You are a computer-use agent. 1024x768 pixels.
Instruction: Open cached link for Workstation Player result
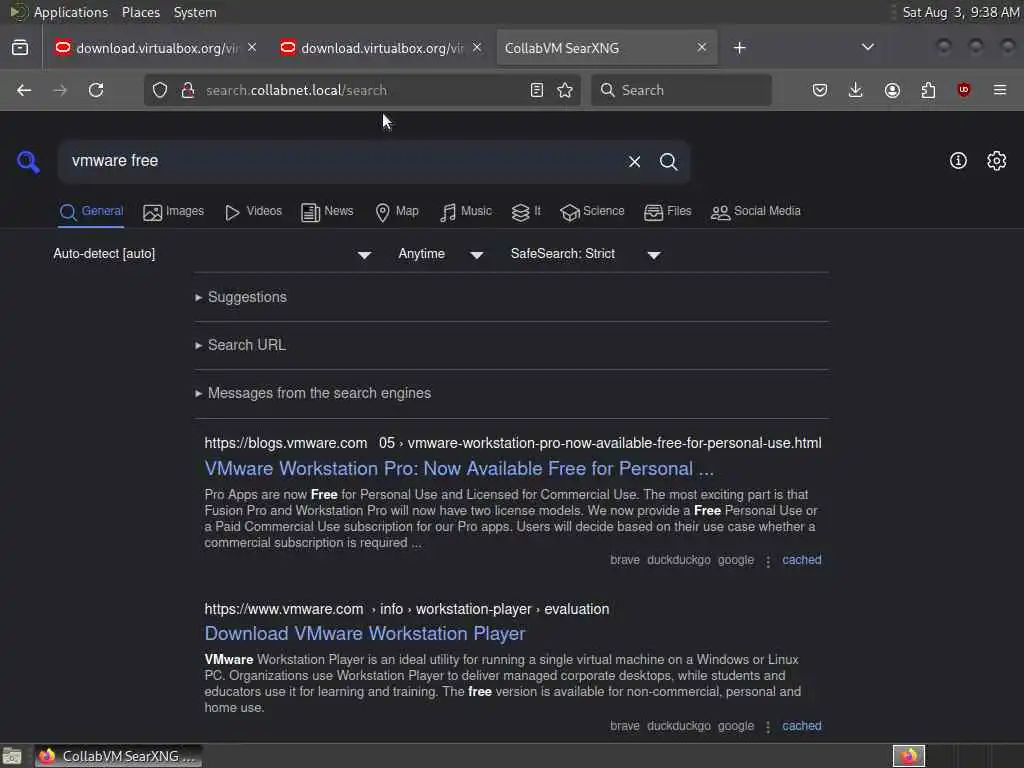coord(802,726)
